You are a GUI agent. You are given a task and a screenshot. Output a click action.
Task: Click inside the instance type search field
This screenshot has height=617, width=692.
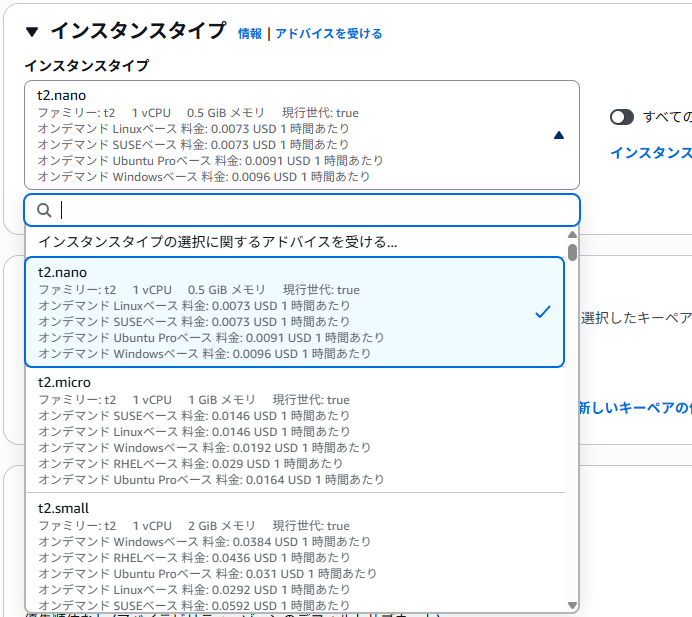(x=302, y=210)
